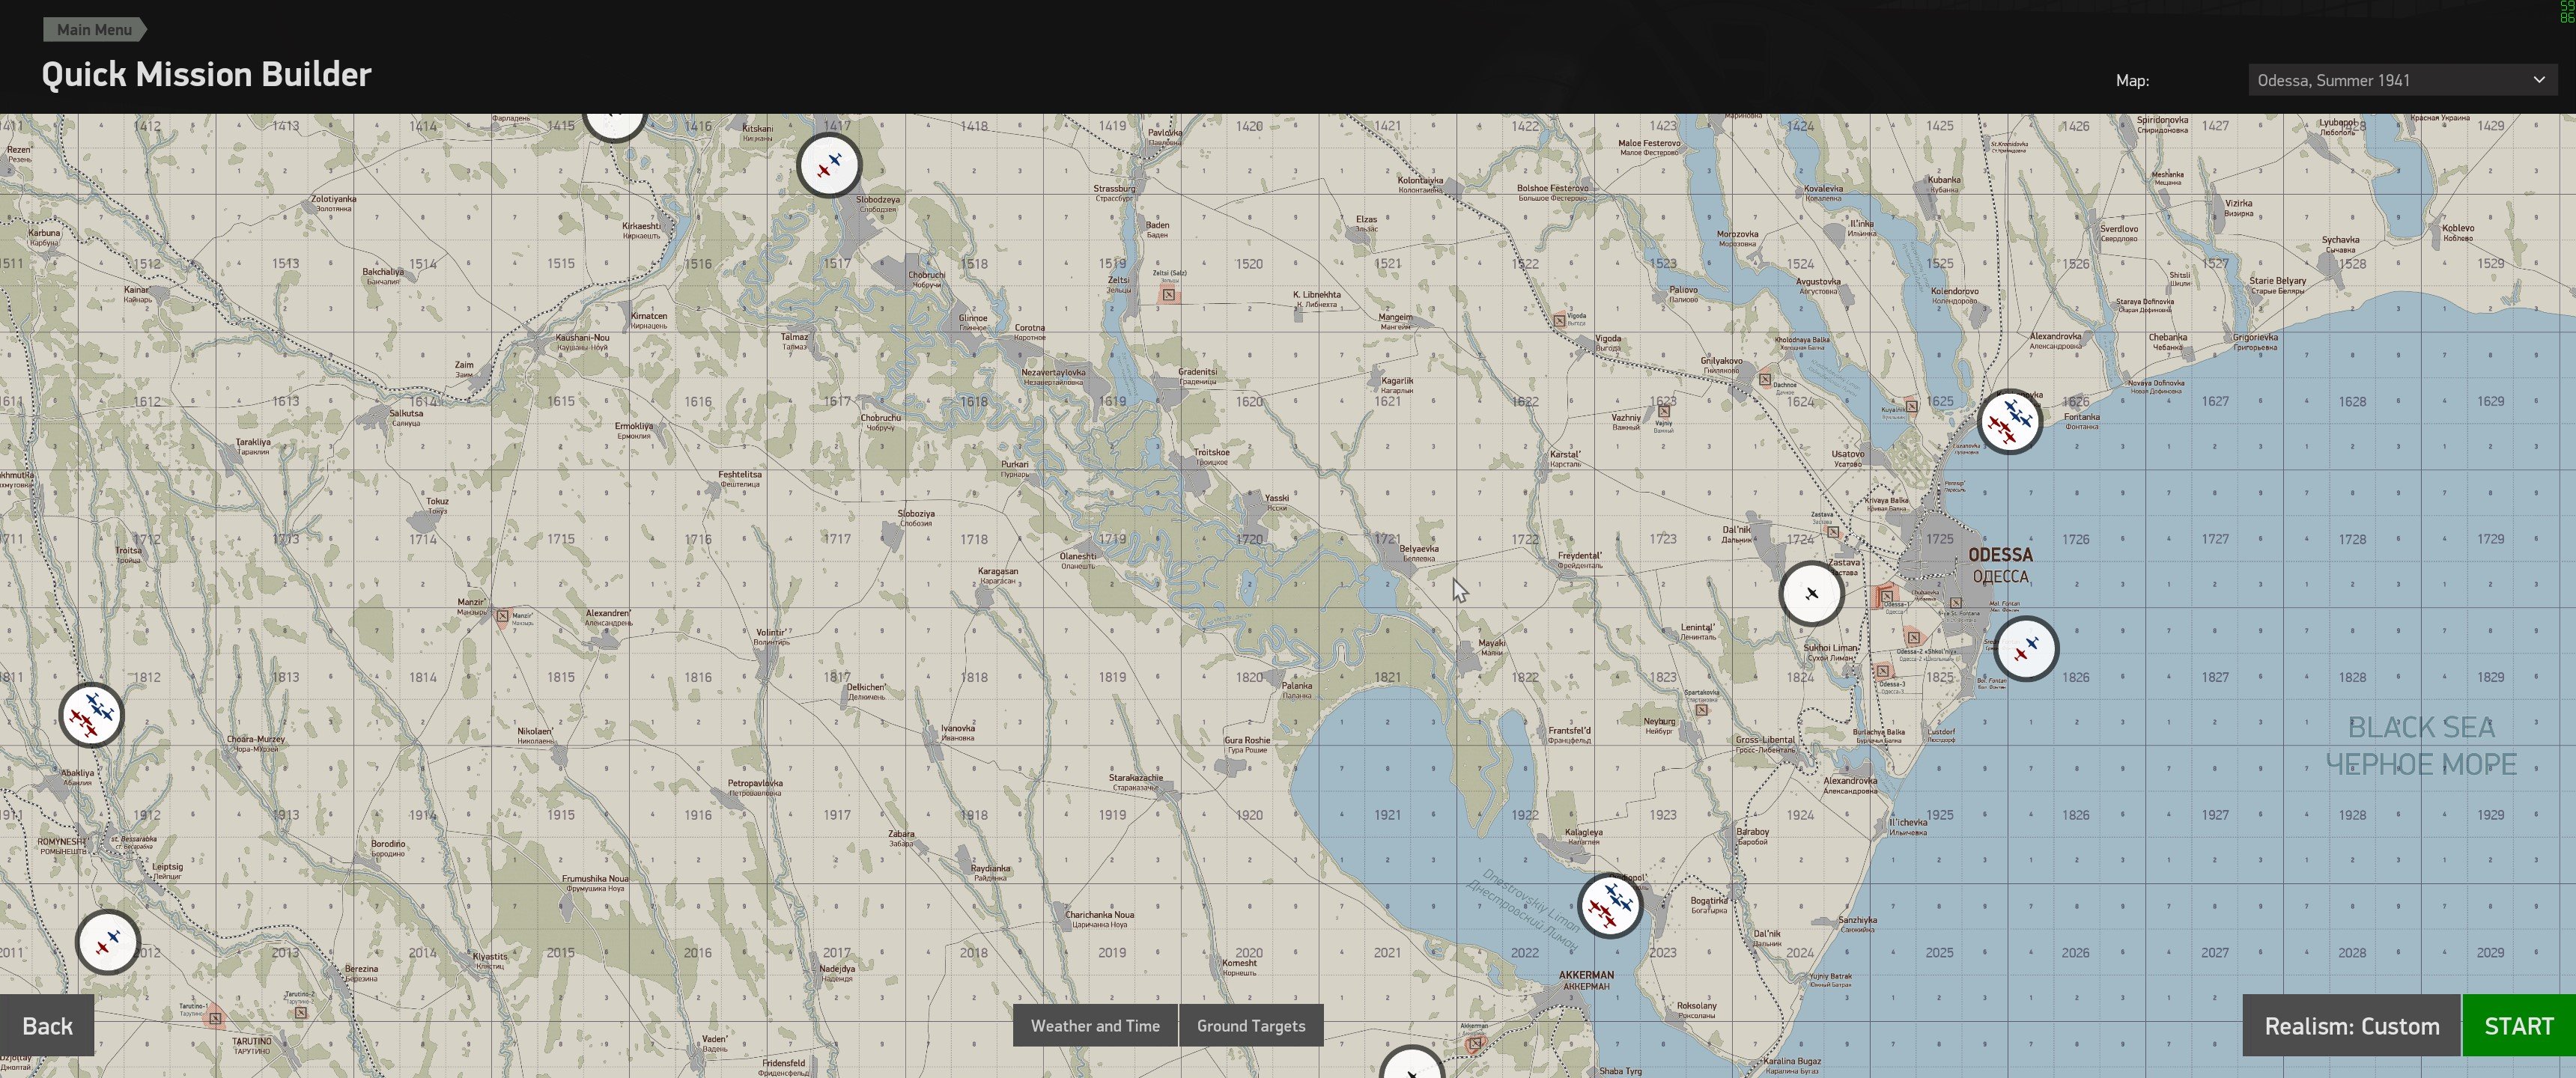This screenshot has height=1078, width=2576.
Task: Click the TARUTINO town label
Action: (252, 1041)
